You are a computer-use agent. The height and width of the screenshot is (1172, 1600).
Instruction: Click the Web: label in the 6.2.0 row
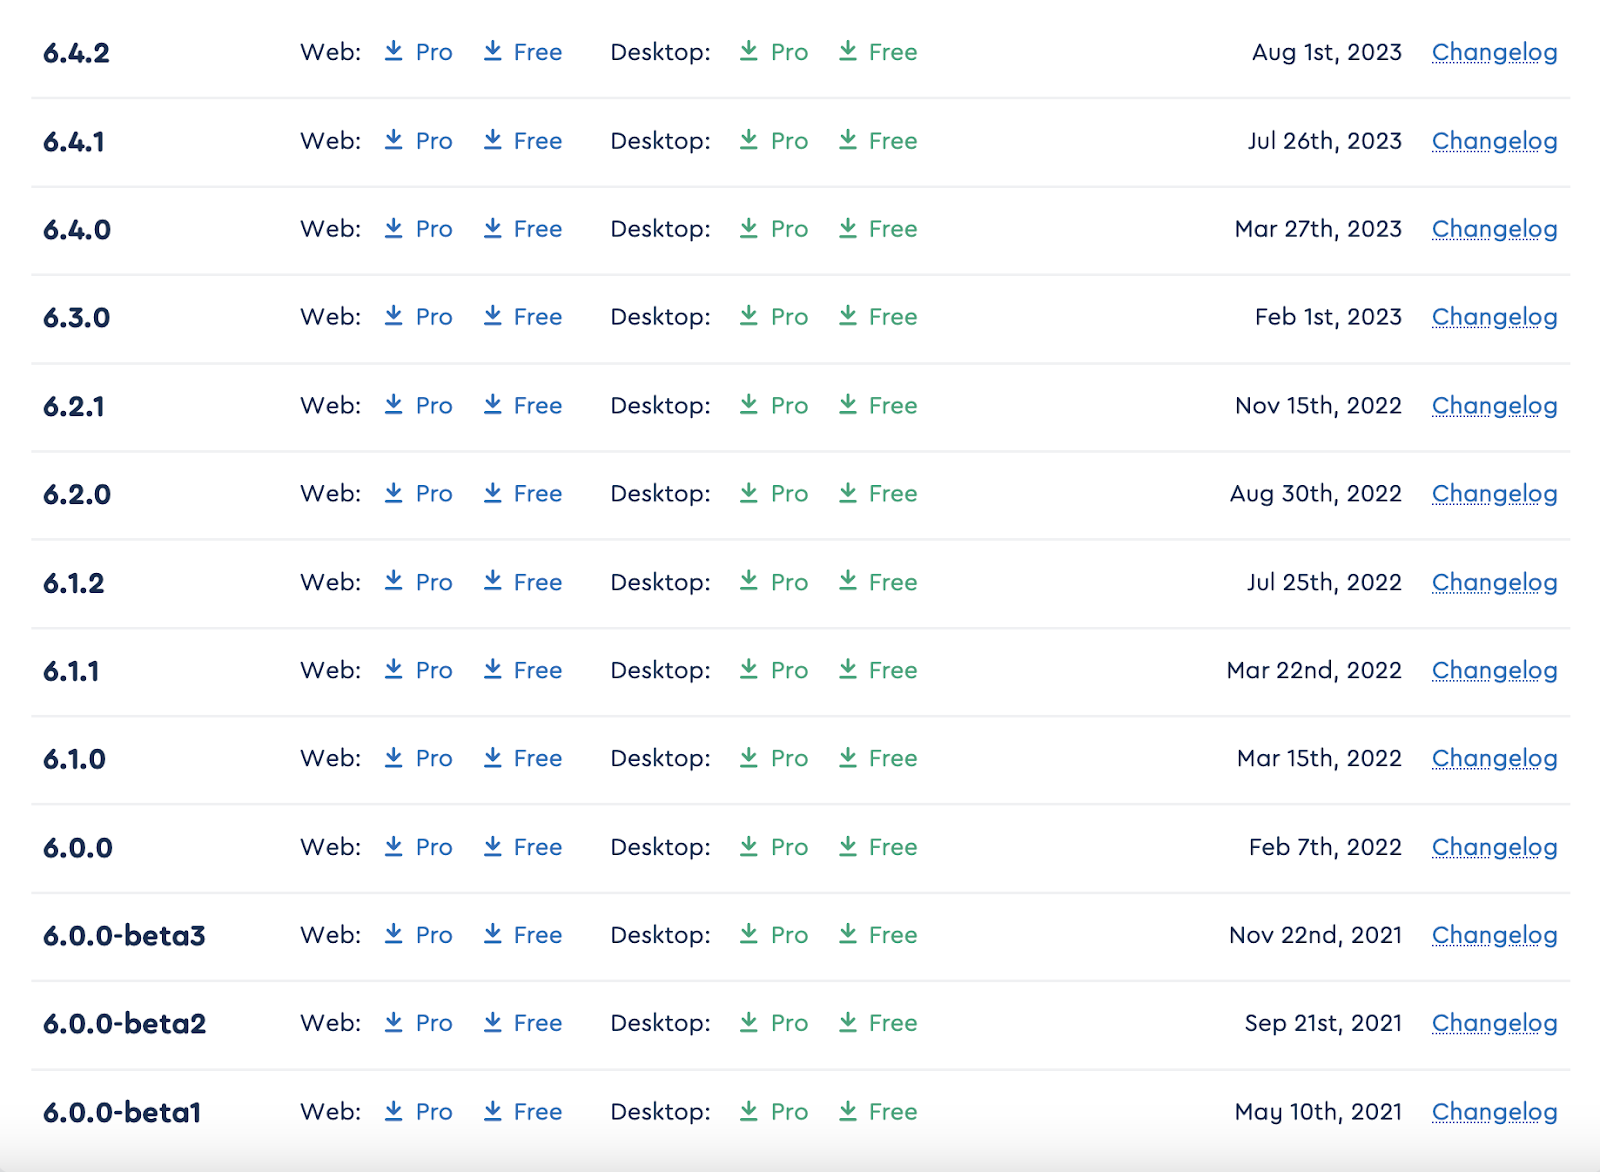331,494
